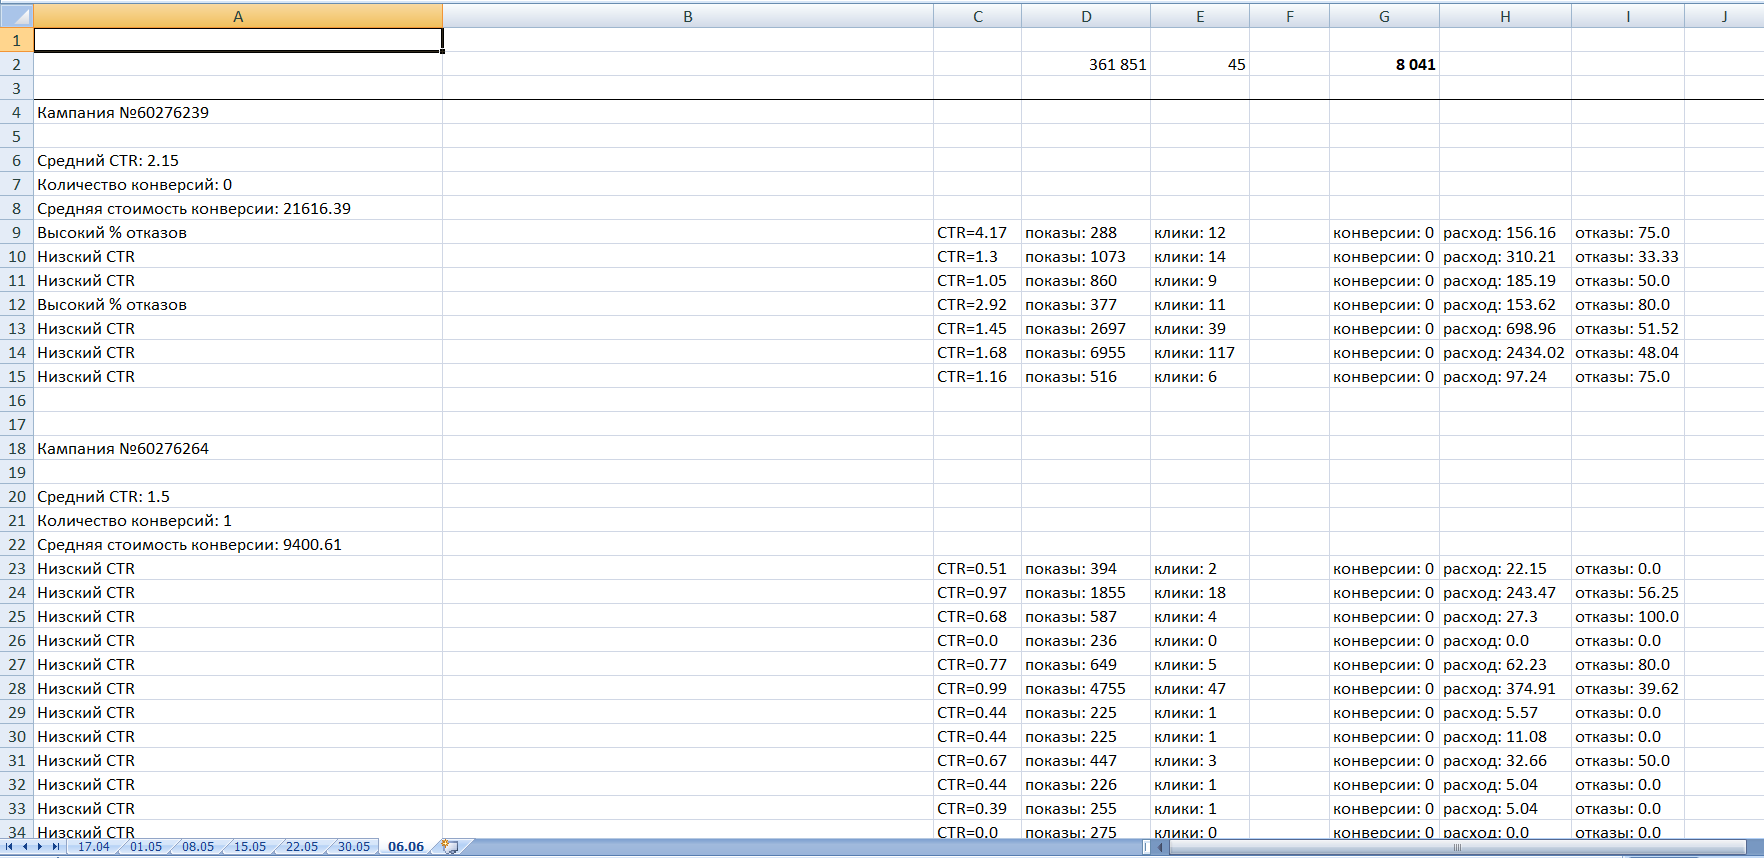1764x858 pixels.
Task: Click cell containing bold 8 041
Action: [1384, 64]
